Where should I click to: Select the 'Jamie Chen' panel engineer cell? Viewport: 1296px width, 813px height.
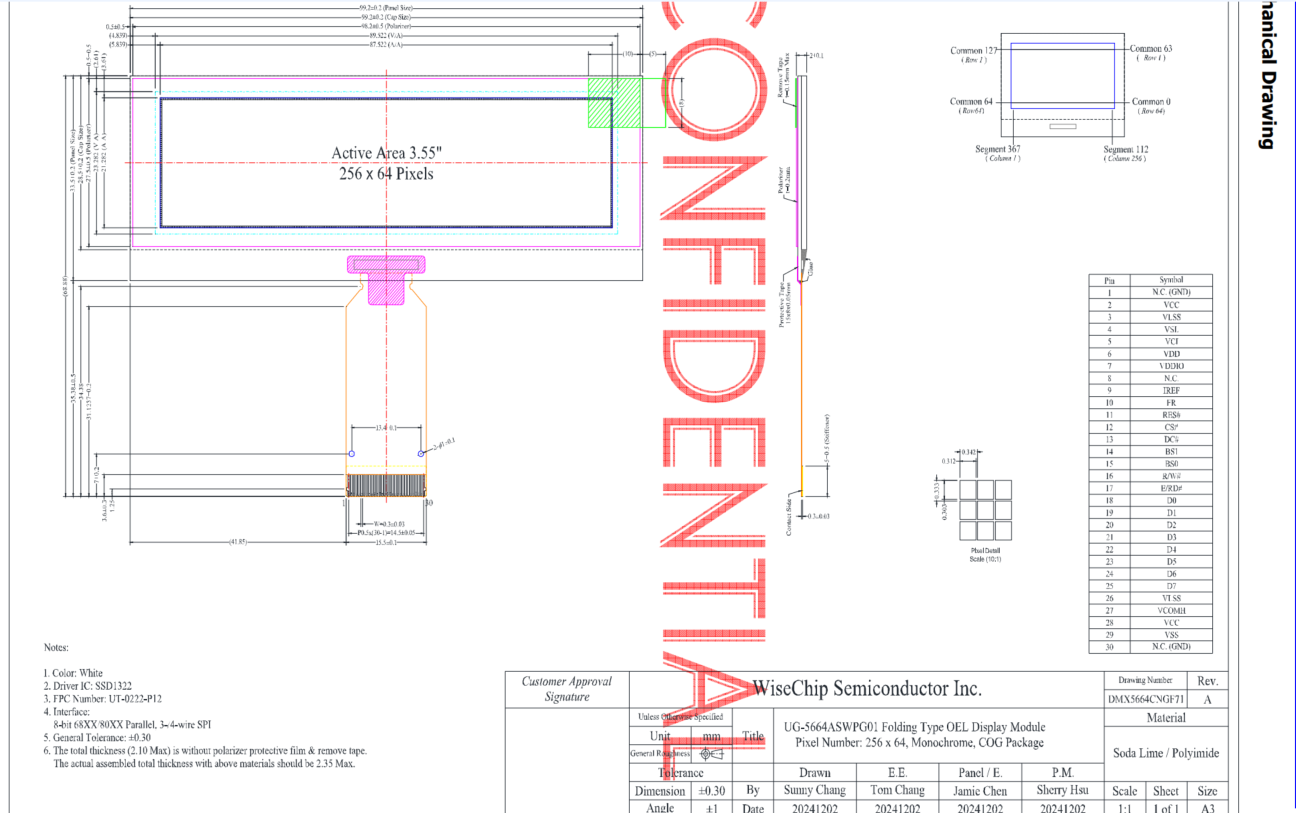pos(980,790)
